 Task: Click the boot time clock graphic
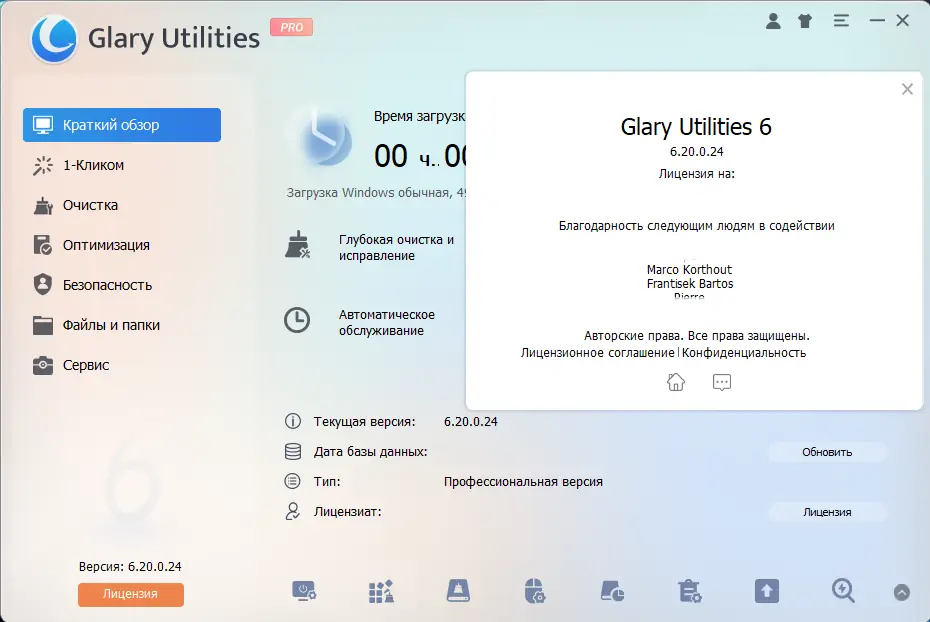point(324,141)
